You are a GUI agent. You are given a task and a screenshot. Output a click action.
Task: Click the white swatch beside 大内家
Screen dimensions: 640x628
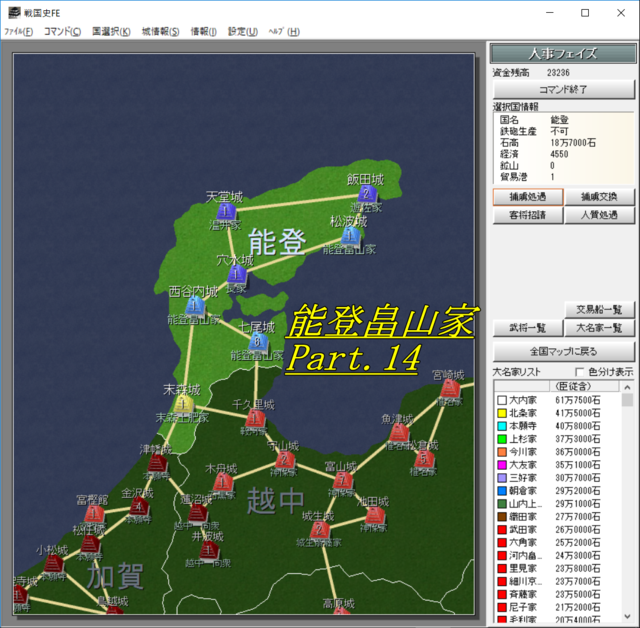click(502, 400)
